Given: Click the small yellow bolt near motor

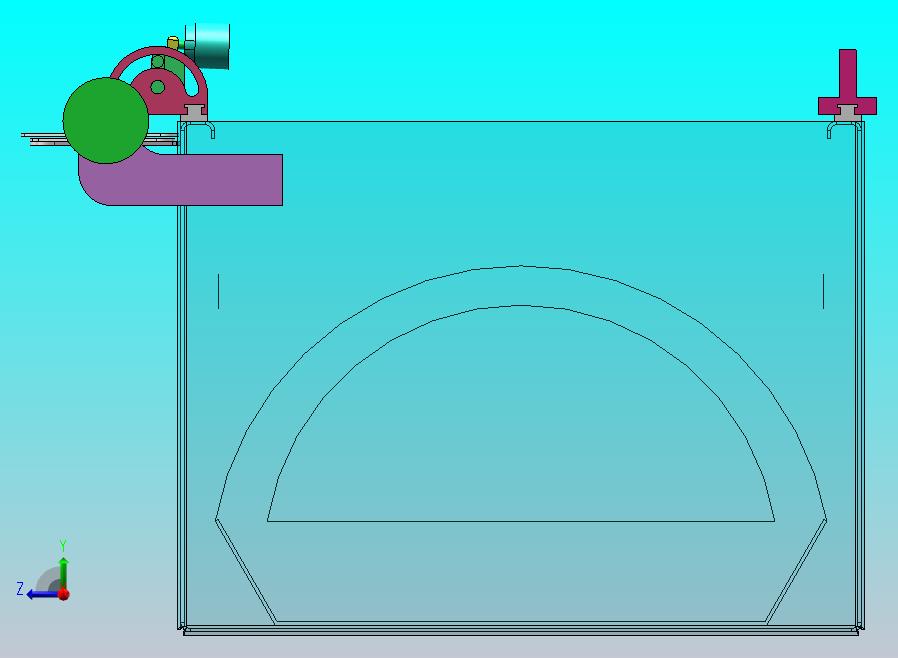Looking at the screenshot, I should coord(173,42).
